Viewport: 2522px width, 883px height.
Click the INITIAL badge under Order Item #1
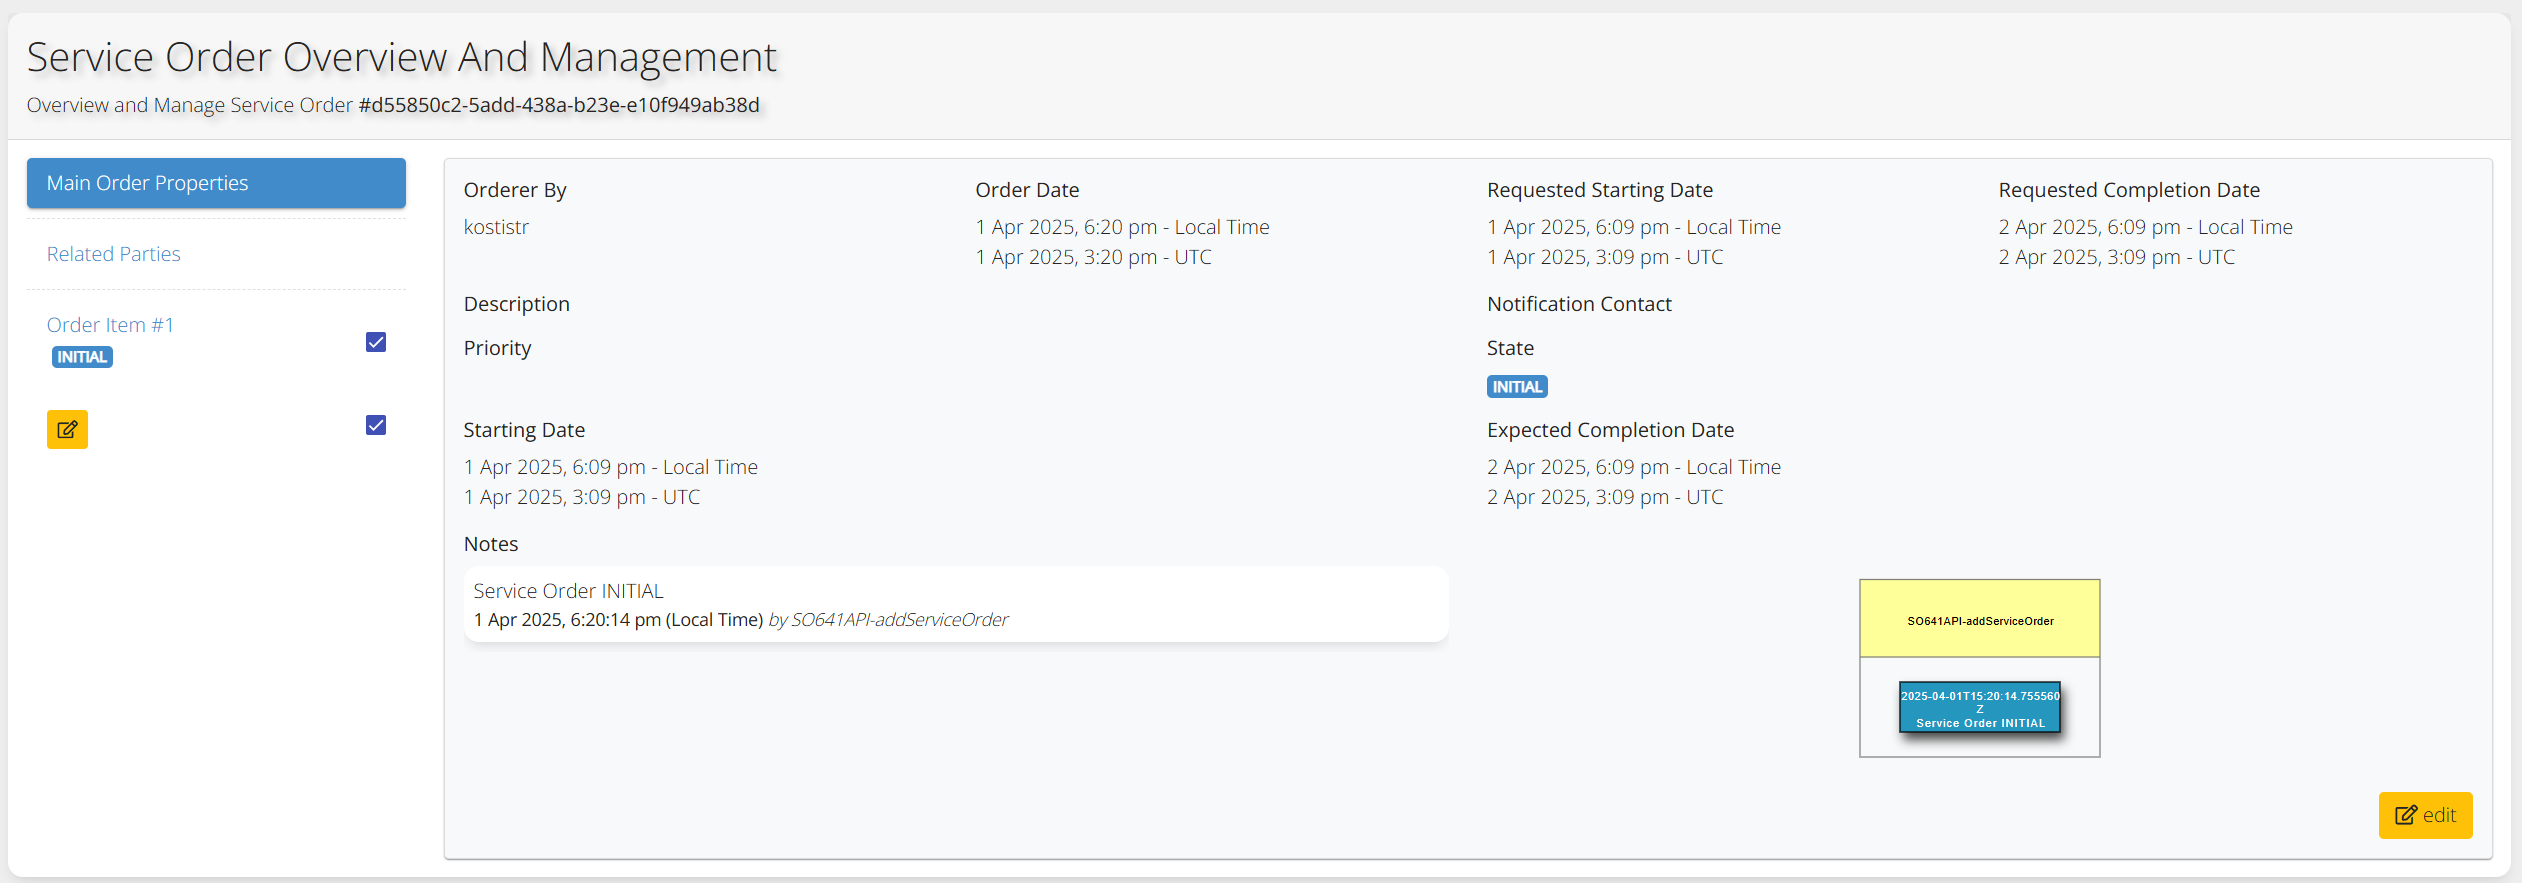coord(82,357)
